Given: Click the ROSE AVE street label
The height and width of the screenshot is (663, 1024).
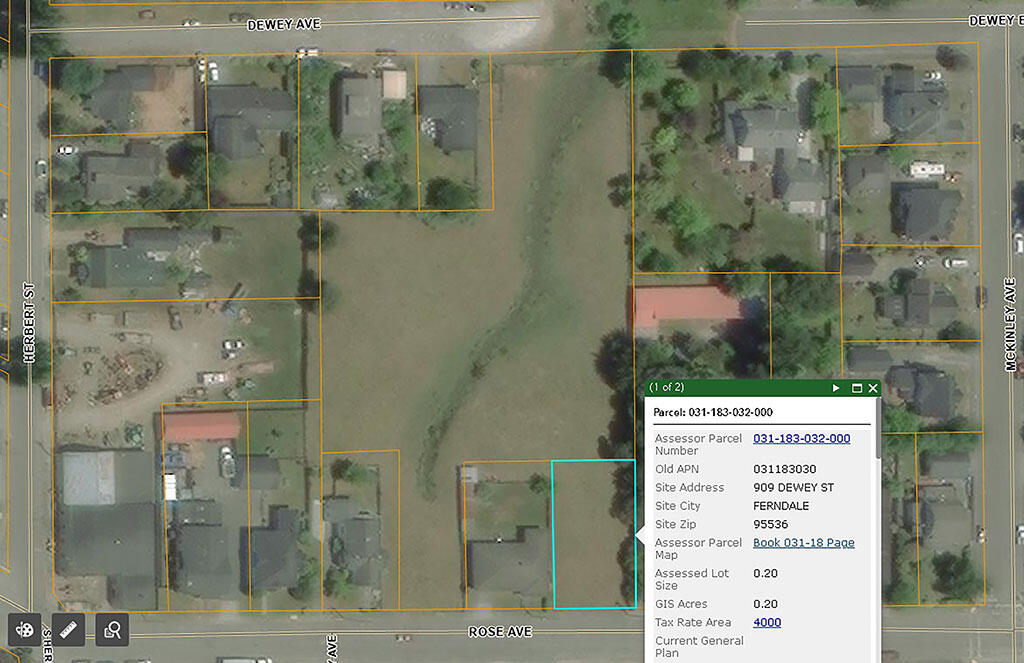Looking at the screenshot, I should [500, 632].
